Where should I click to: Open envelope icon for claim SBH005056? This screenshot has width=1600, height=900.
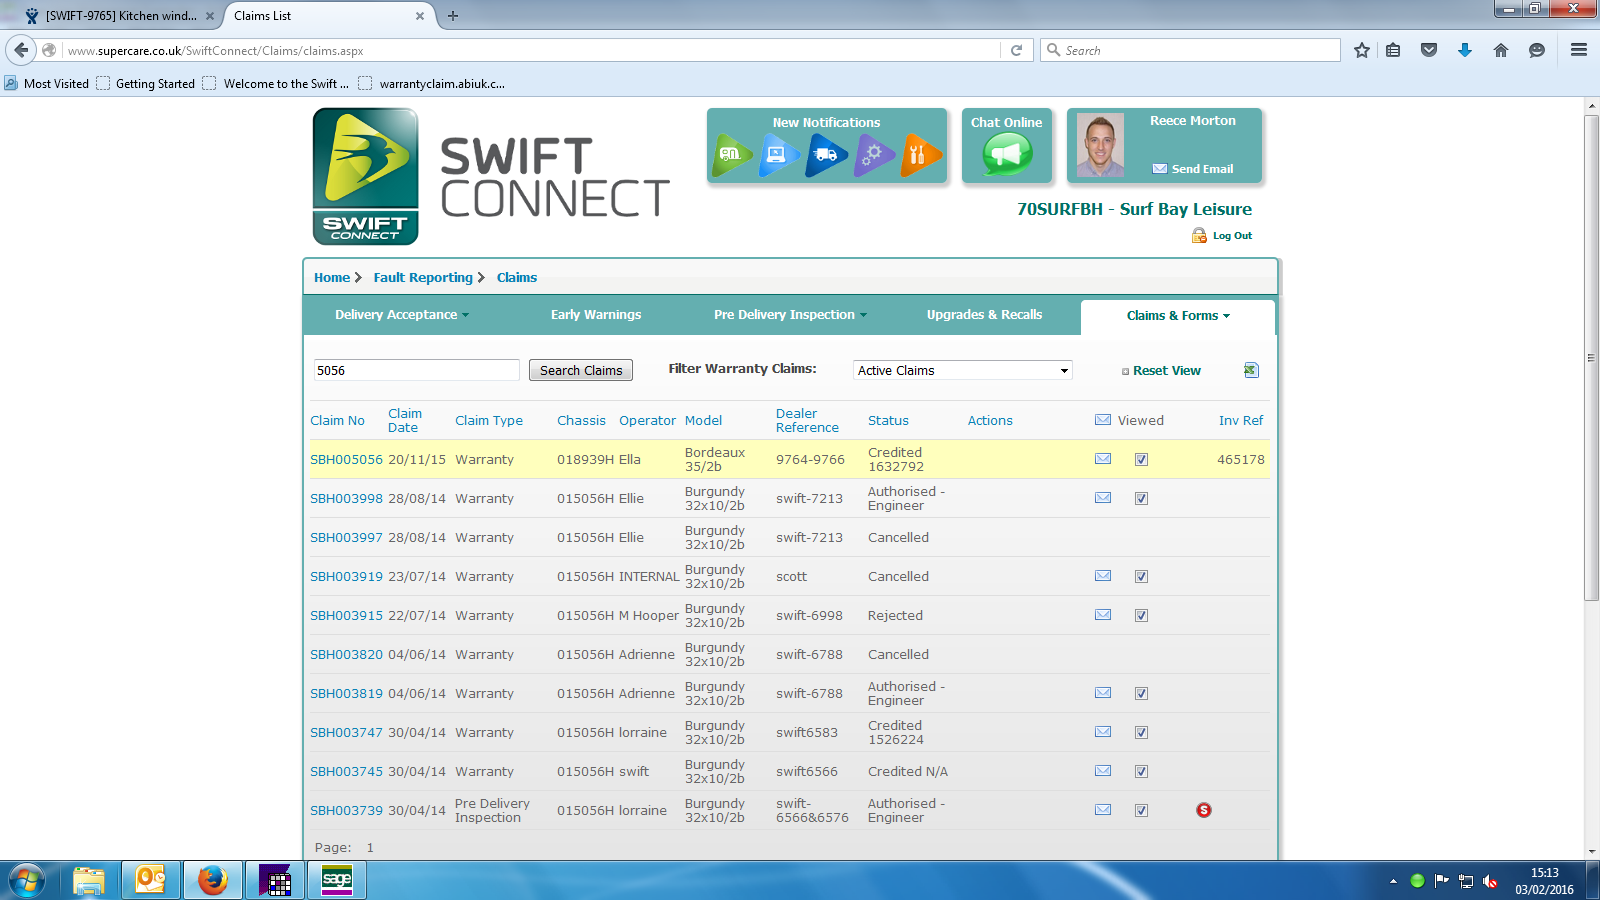tap(1103, 459)
